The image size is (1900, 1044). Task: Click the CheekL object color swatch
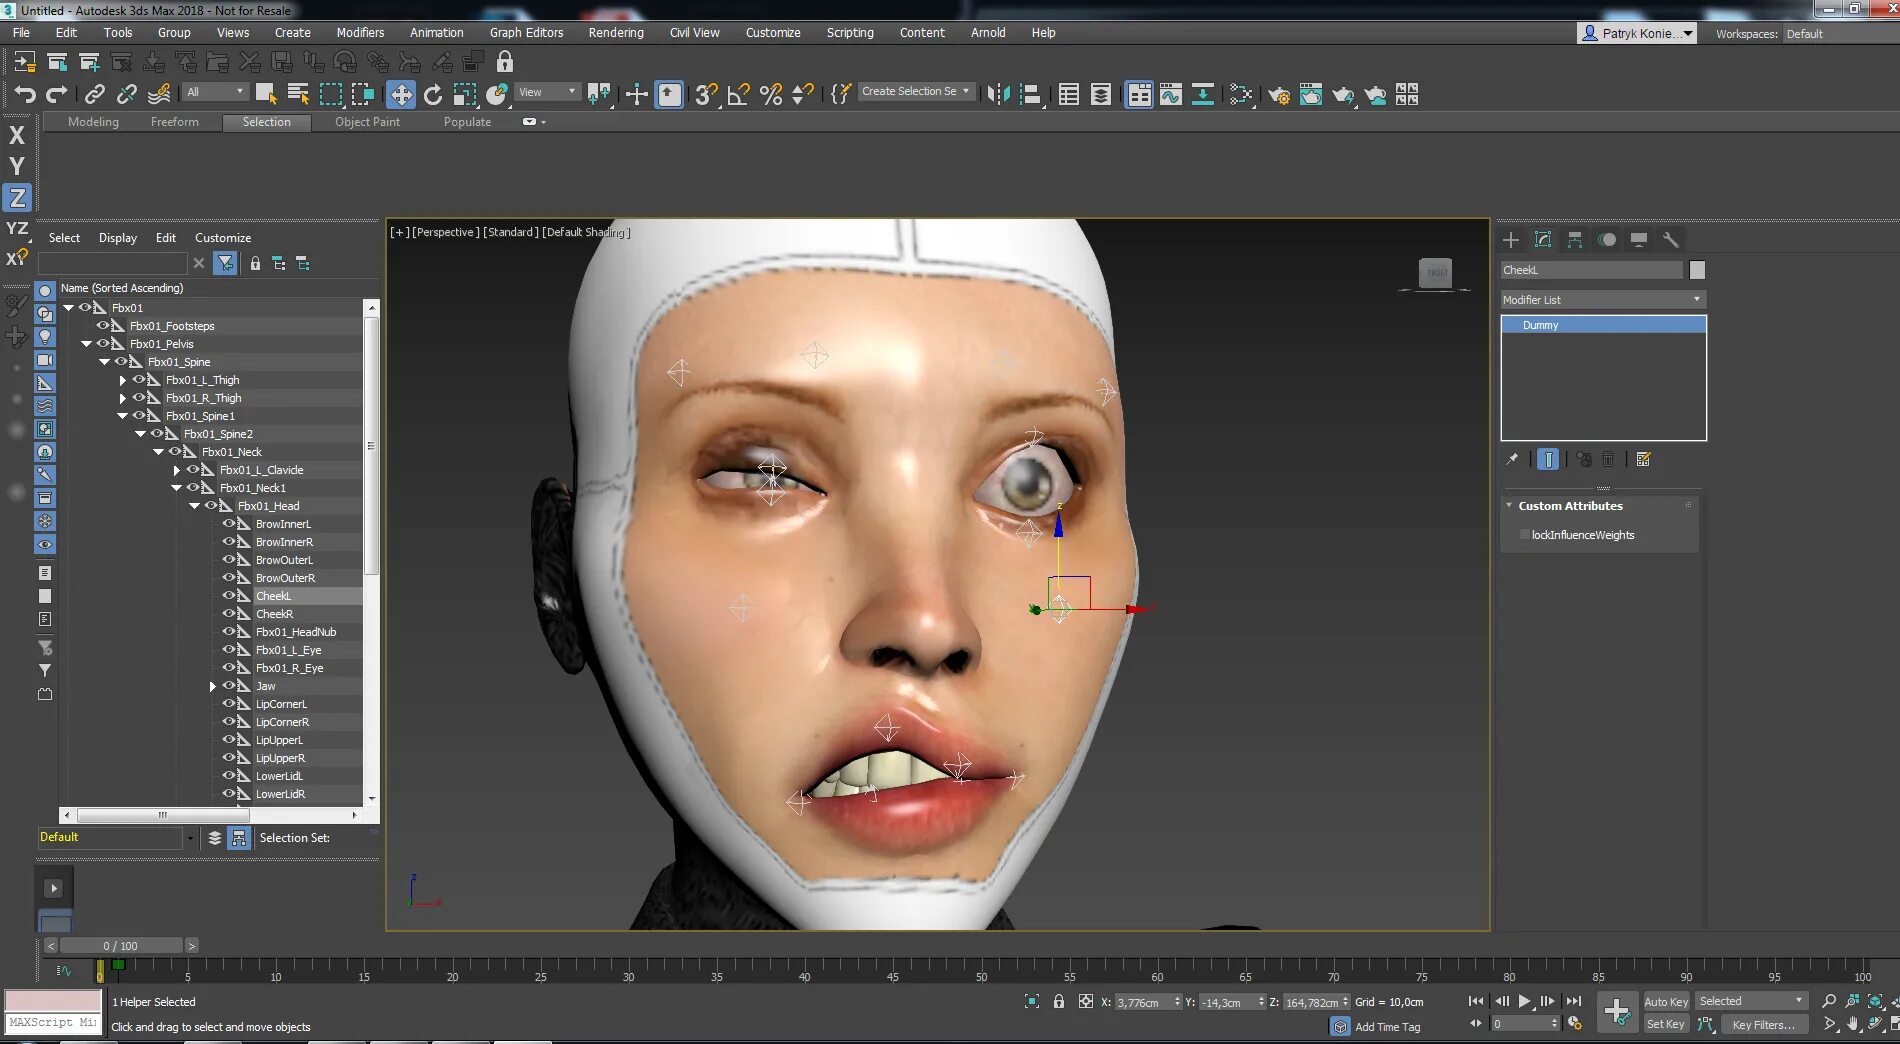1697,270
